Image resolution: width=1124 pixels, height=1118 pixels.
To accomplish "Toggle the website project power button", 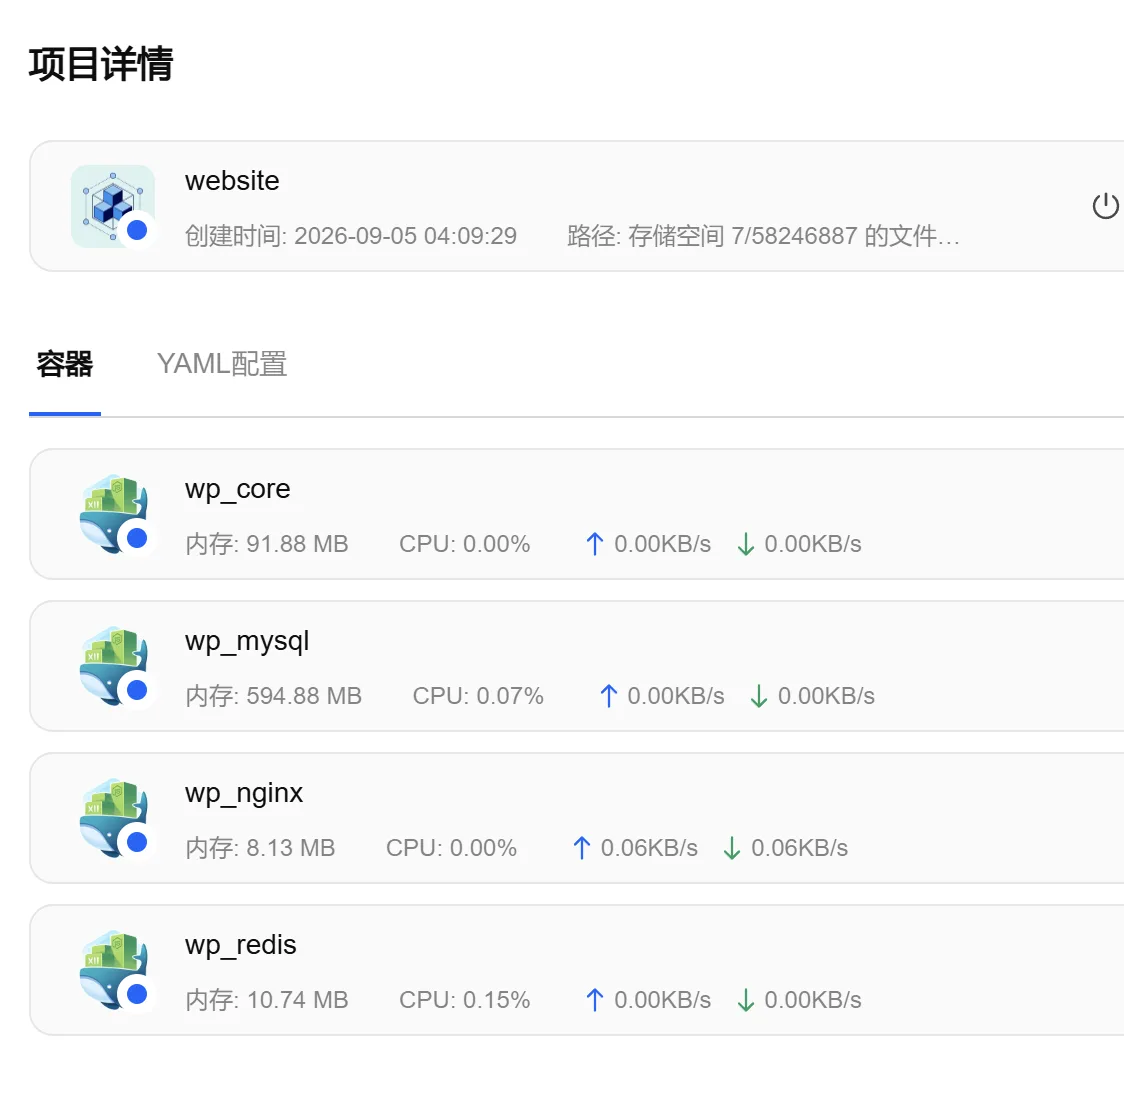I will 1105,206.
